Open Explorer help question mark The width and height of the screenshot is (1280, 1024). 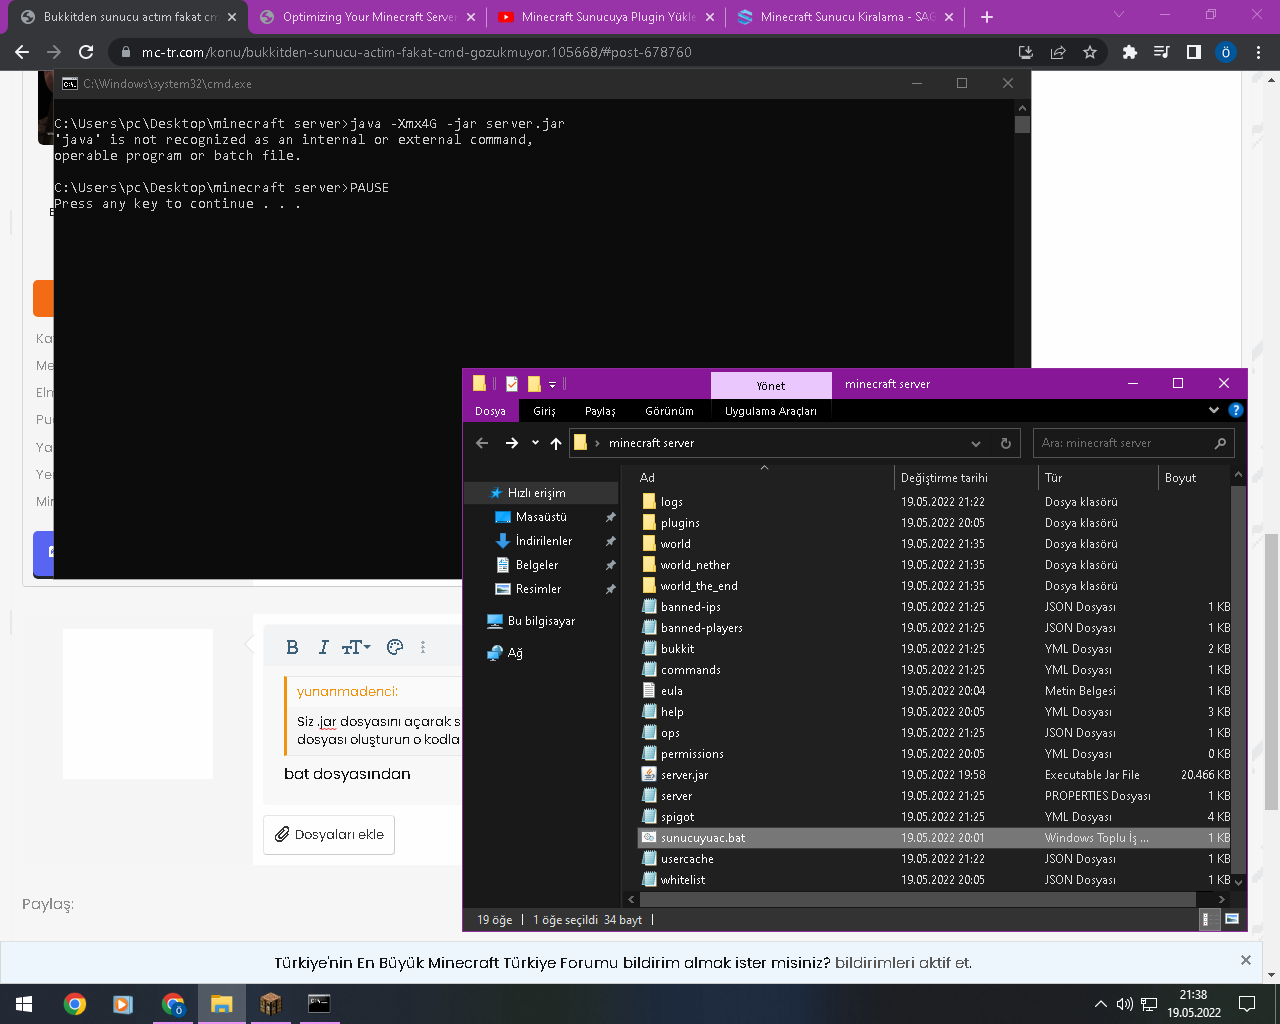[1236, 410]
